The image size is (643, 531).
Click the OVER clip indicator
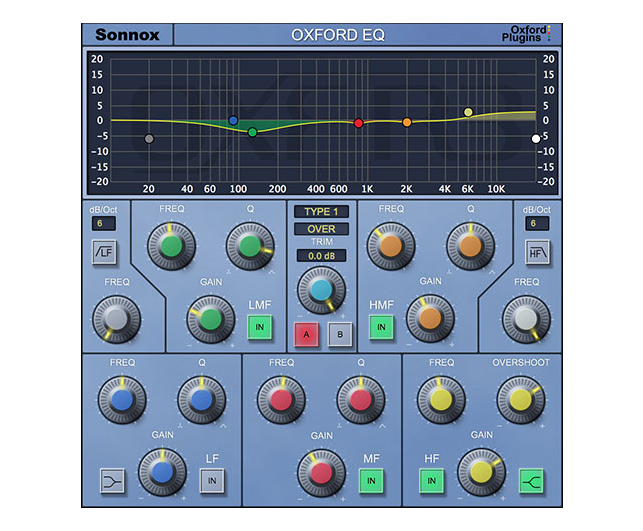[321, 229]
